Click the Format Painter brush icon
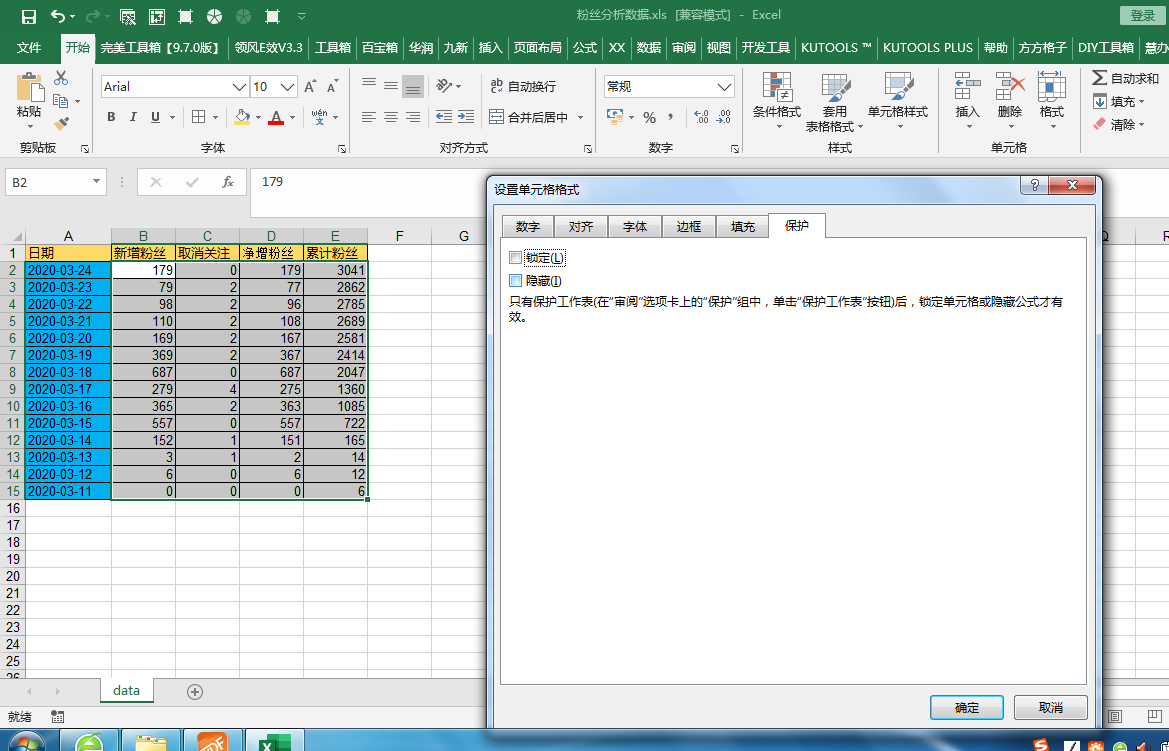Image resolution: width=1169 pixels, height=751 pixels. 61,124
